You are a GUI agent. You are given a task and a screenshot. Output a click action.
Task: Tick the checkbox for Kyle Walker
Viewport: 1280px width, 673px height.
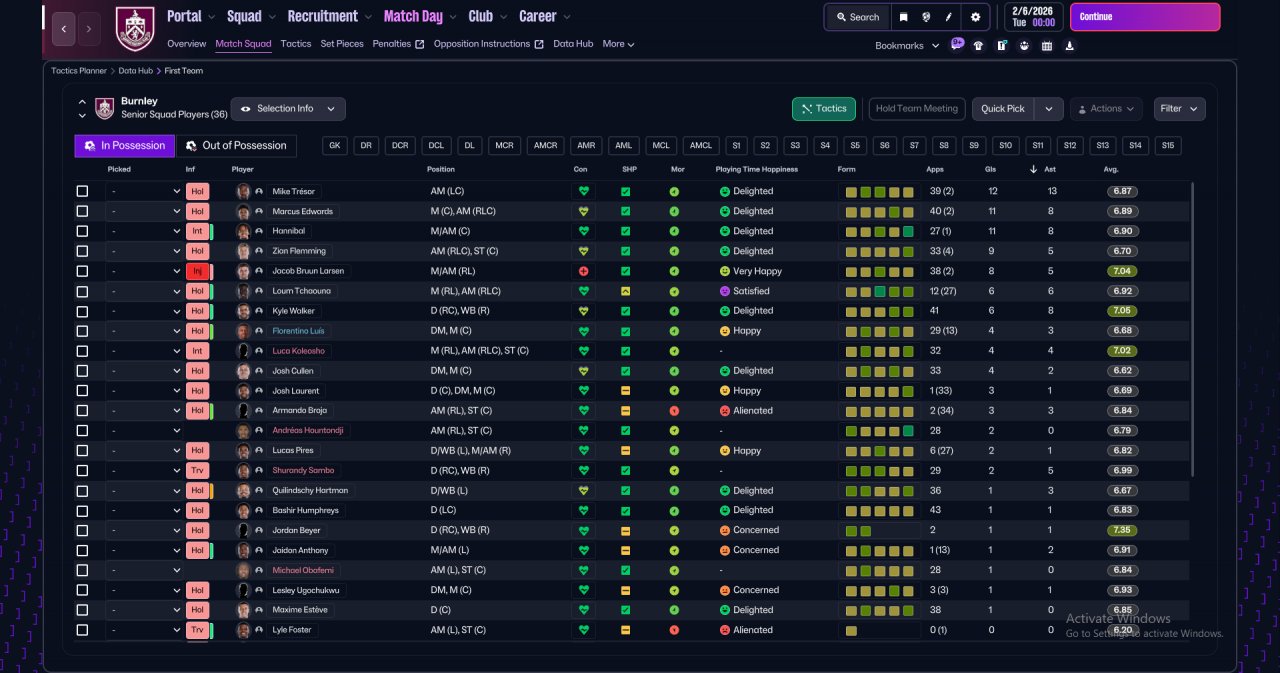click(x=82, y=311)
